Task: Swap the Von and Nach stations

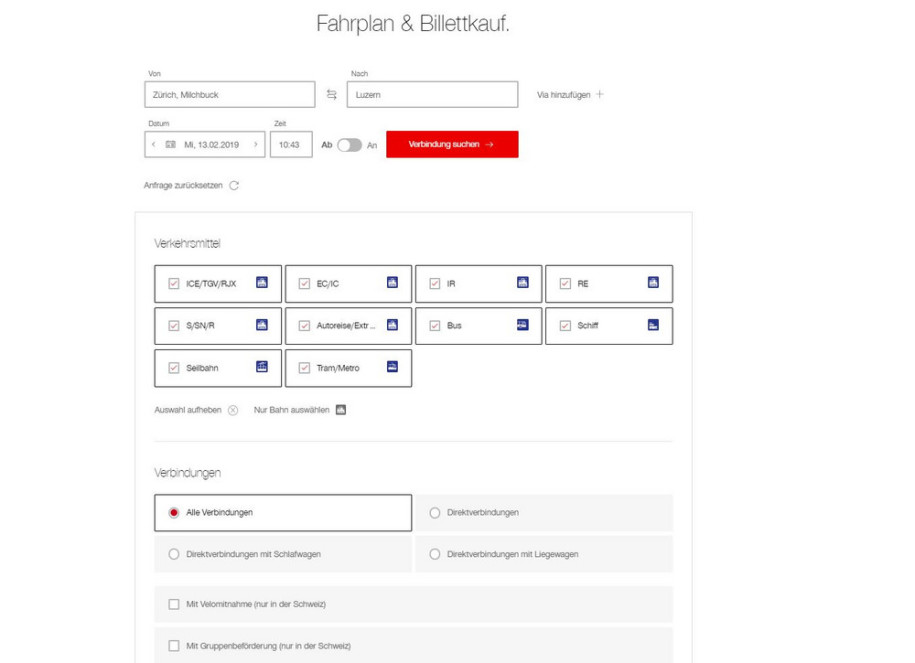Action: point(331,95)
